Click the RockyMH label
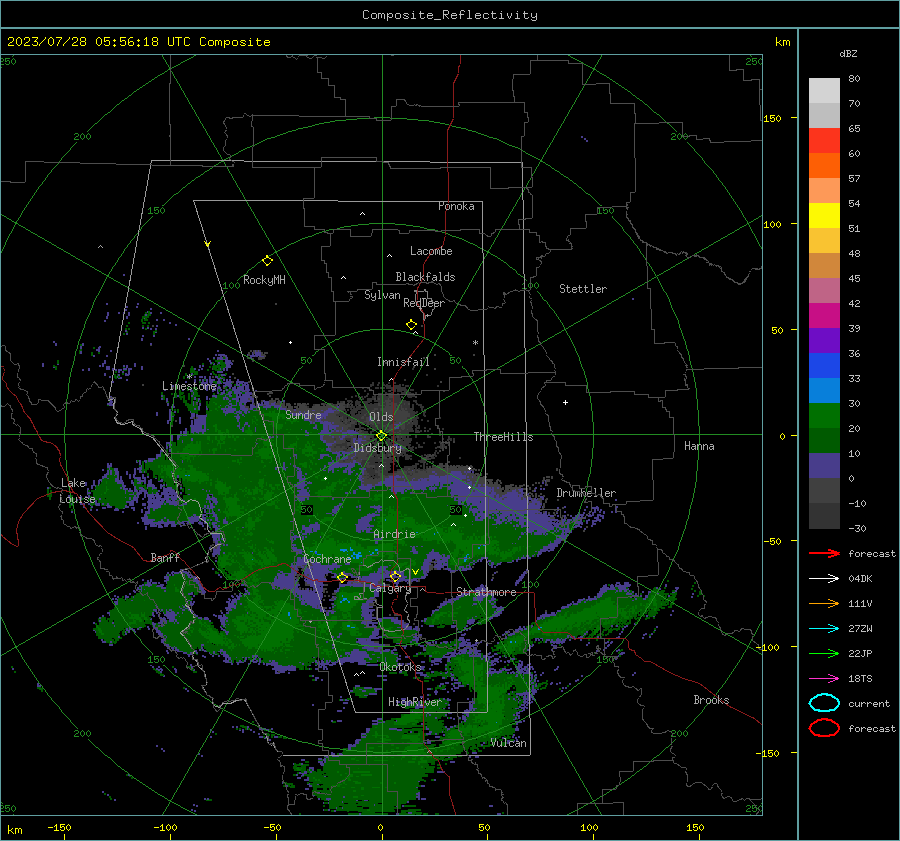The height and width of the screenshot is (841, 900). (x=264, y=280)
